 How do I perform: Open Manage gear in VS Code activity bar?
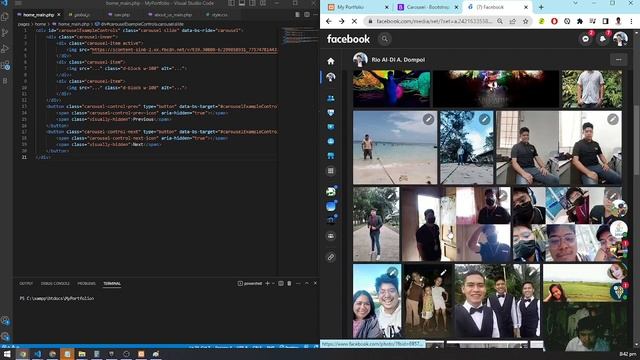click(x=5, y=337)
